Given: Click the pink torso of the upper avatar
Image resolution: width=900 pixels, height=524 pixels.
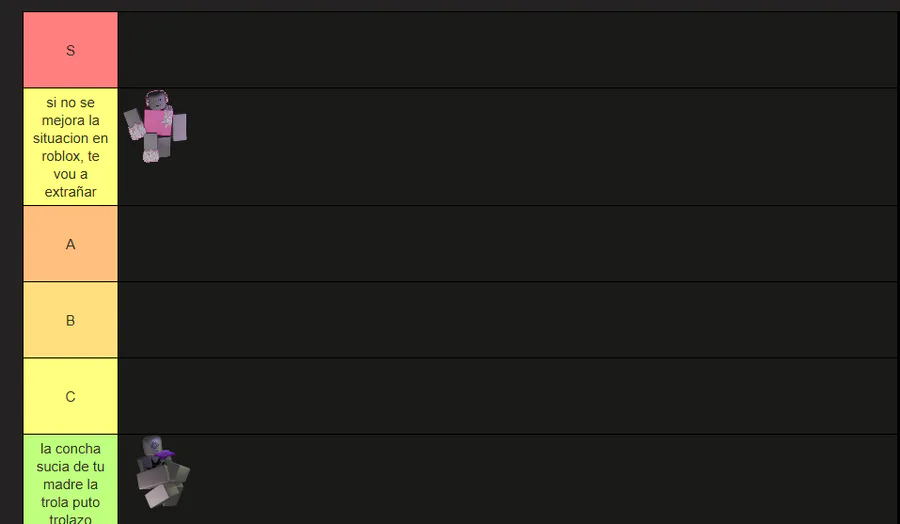Looking at the screenshot, I should click(x=158, y=122).
